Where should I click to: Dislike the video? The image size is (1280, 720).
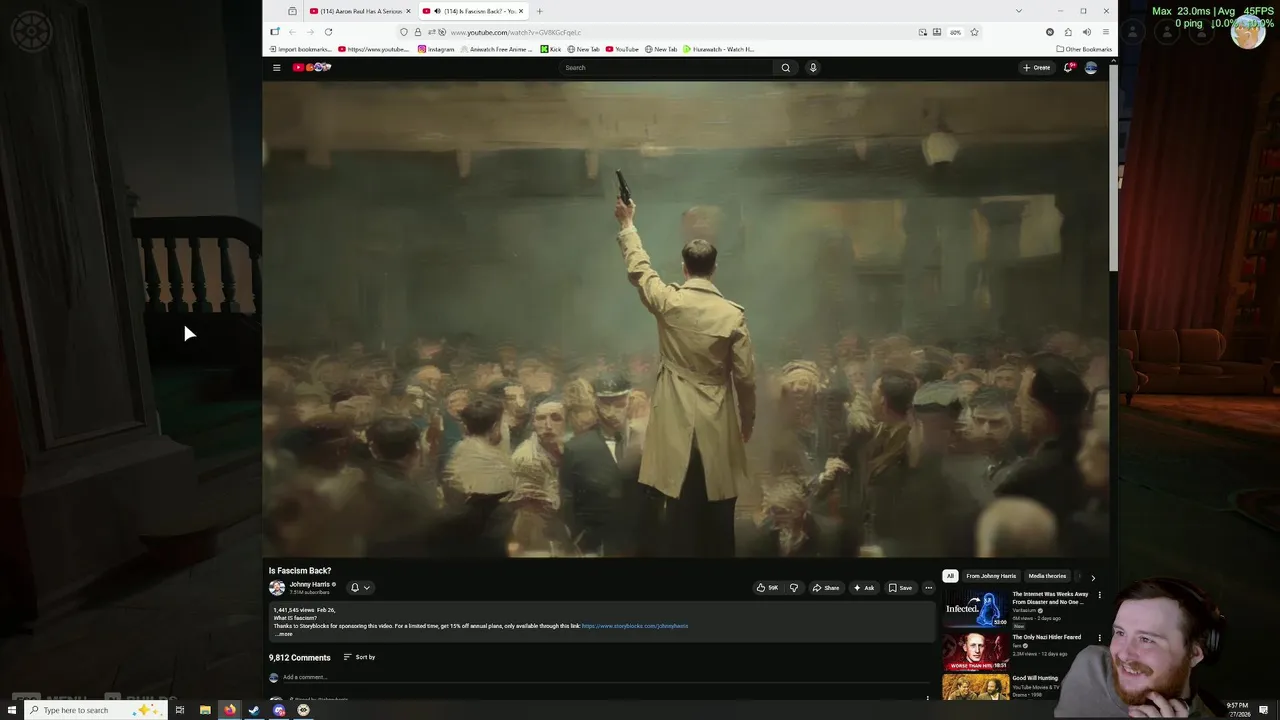794,588
